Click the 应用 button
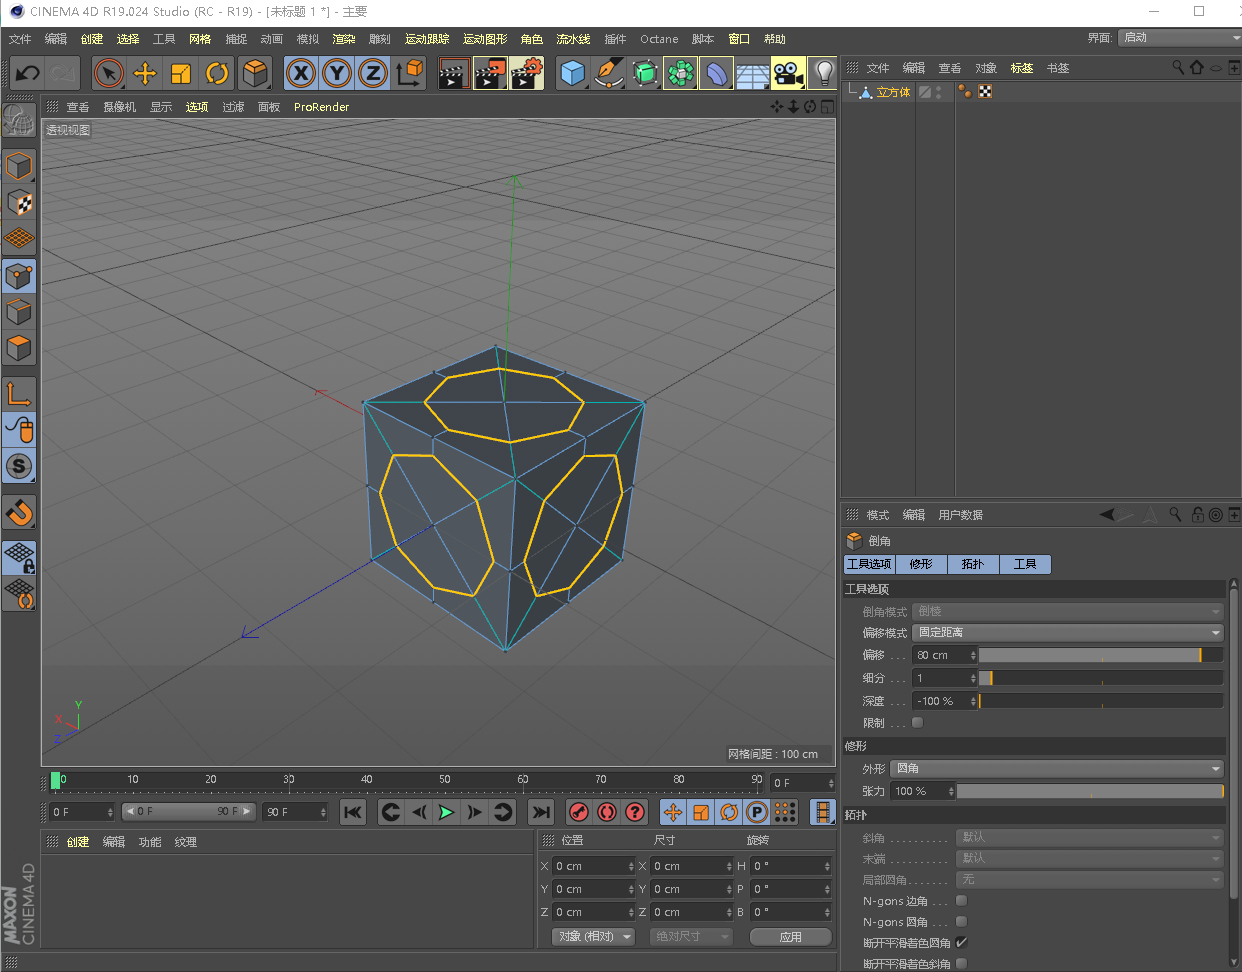The height and width of the screenshot is (972, 1242). pyautogui.click(x=790, y=937)
